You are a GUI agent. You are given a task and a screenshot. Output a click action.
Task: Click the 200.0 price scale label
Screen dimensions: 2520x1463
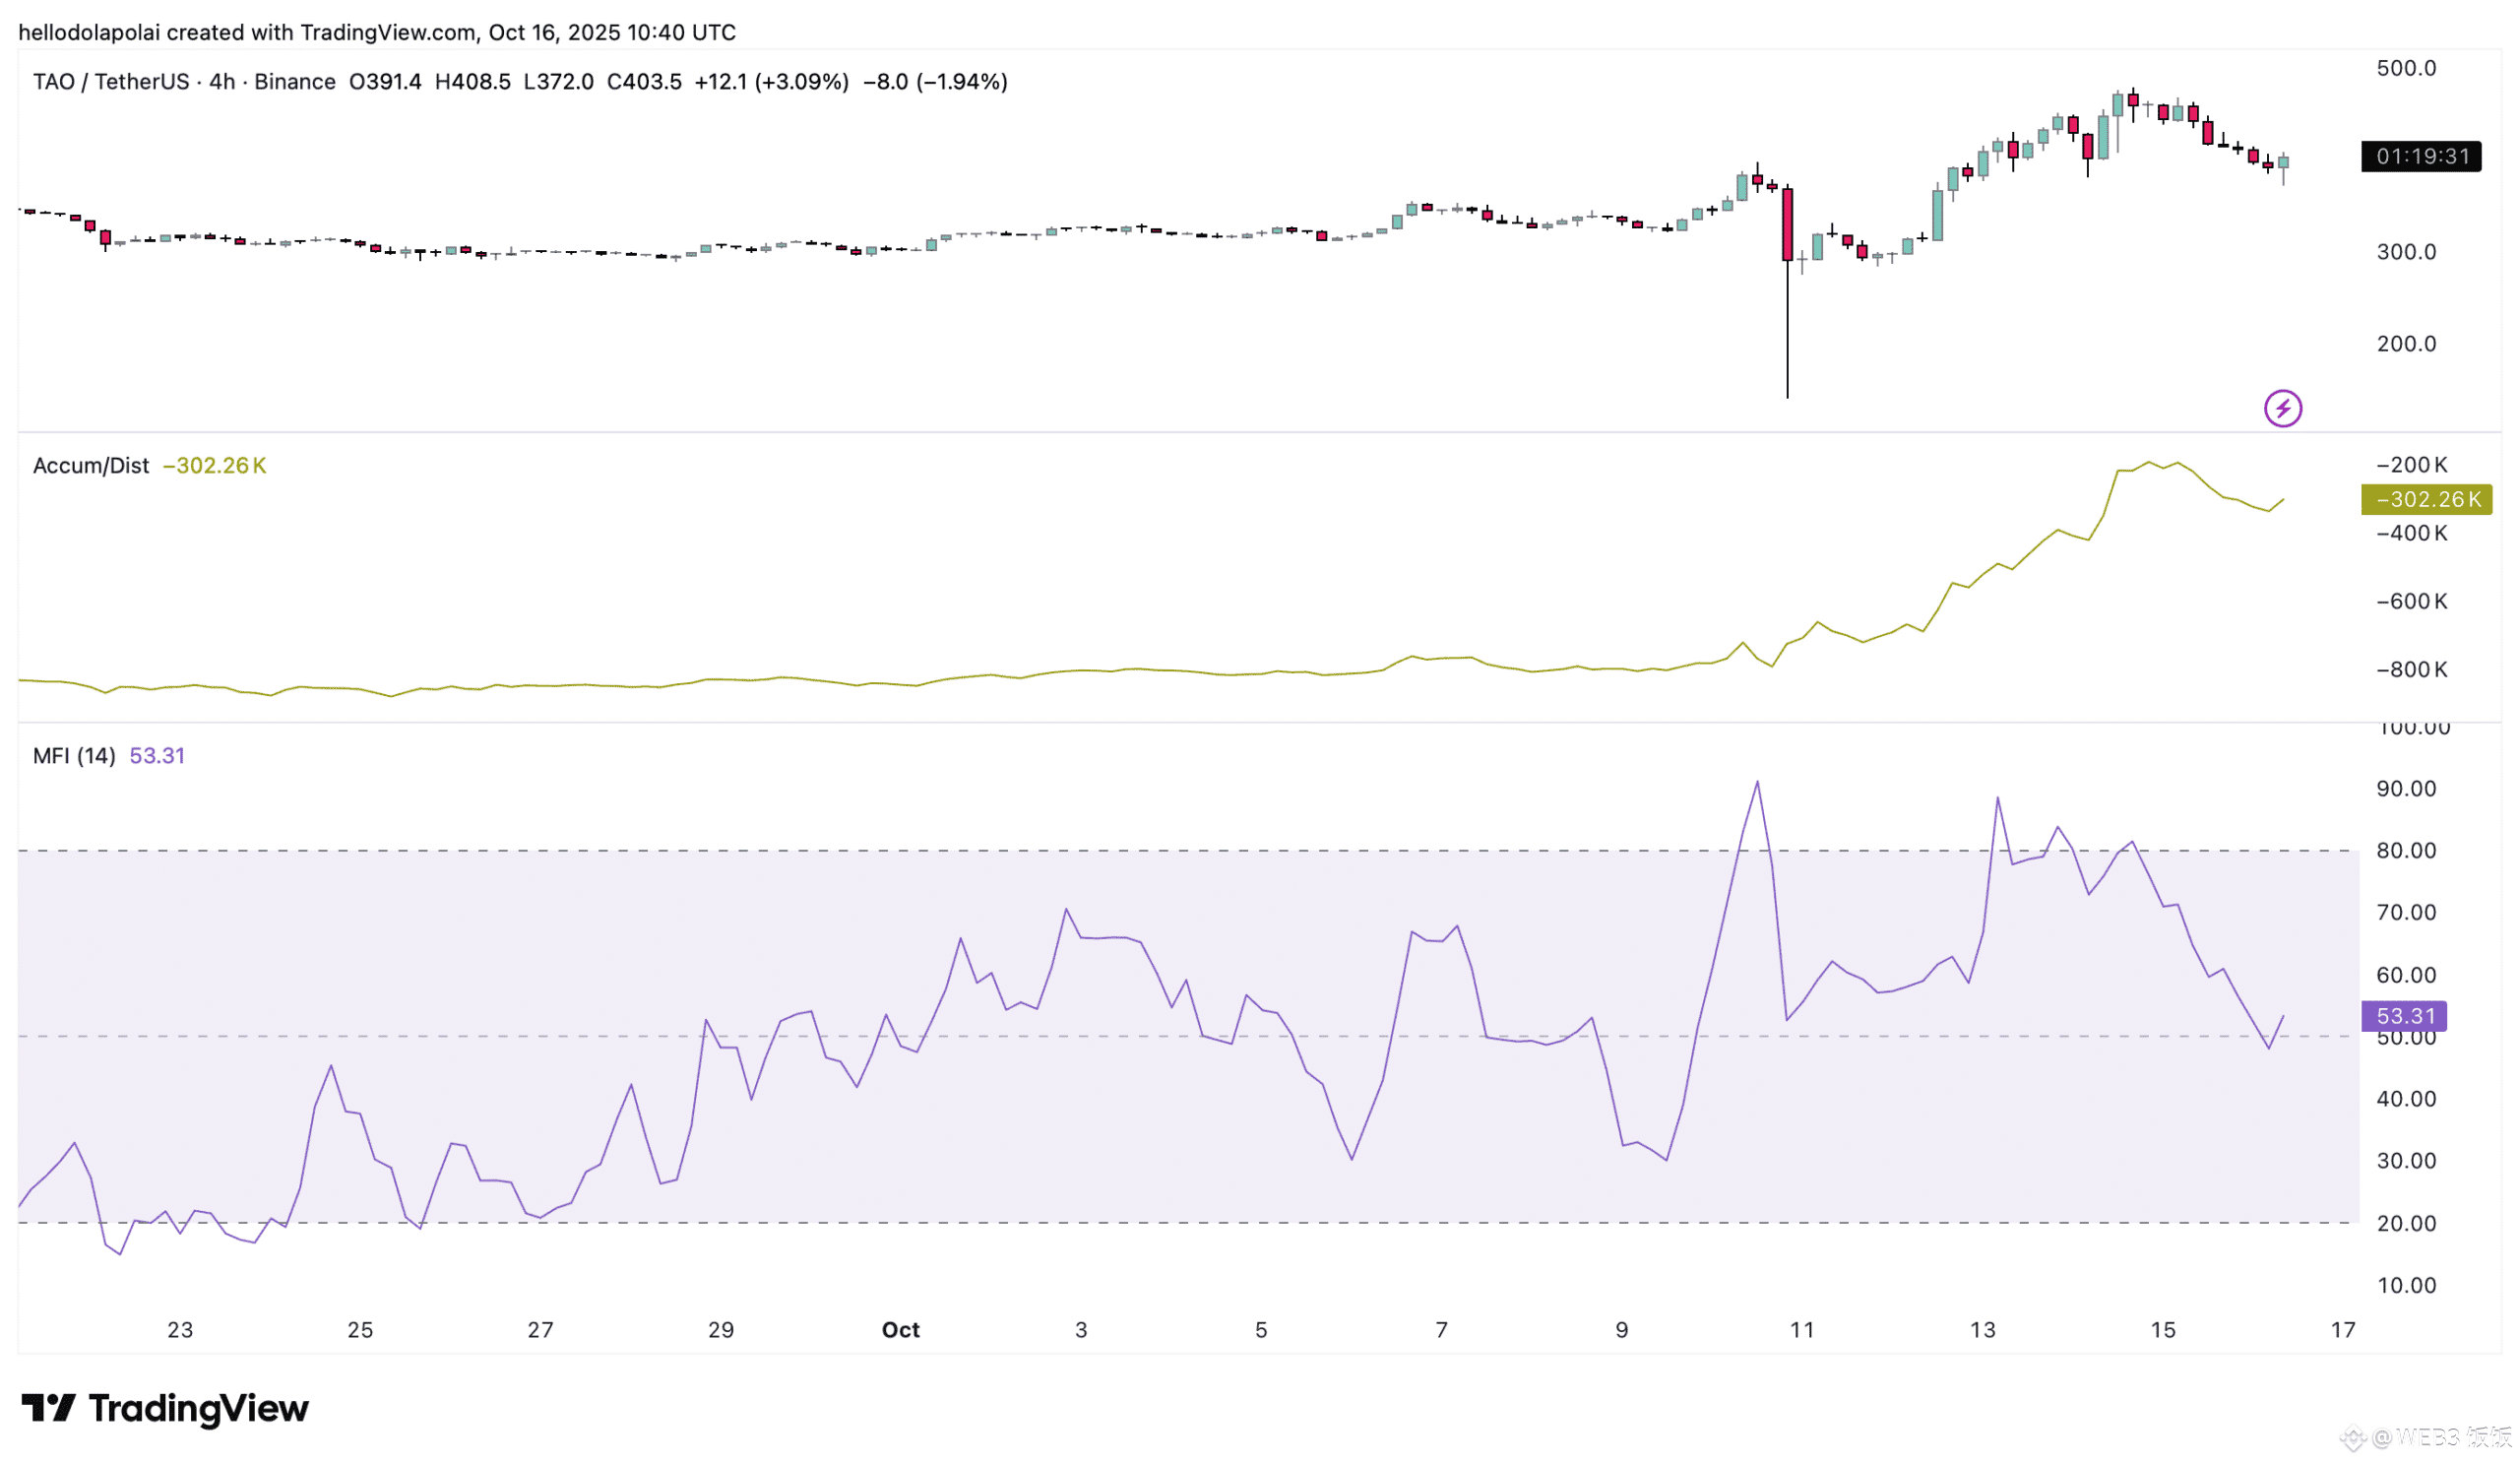point(2406,344)
